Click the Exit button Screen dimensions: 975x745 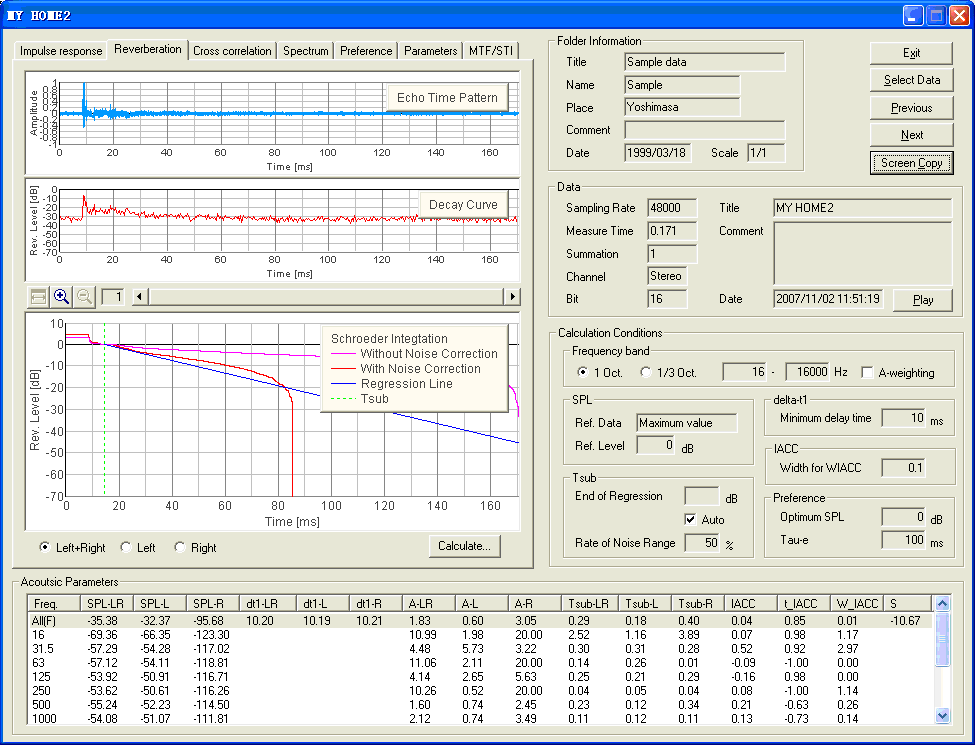912,53
